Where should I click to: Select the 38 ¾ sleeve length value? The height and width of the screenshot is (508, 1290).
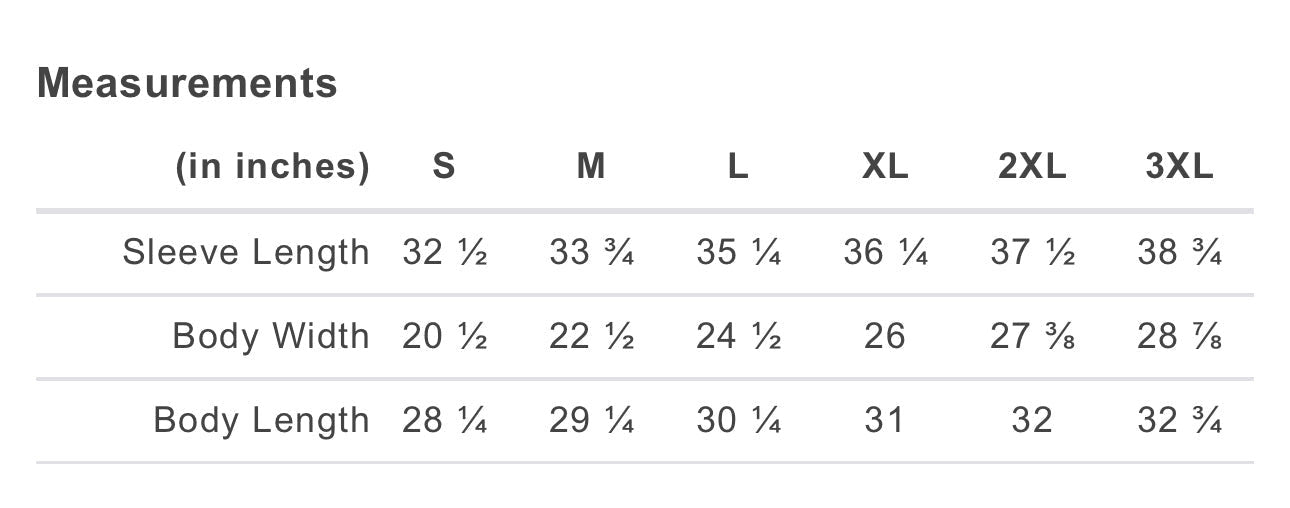pyautogui.click(x=1179, y=253)
